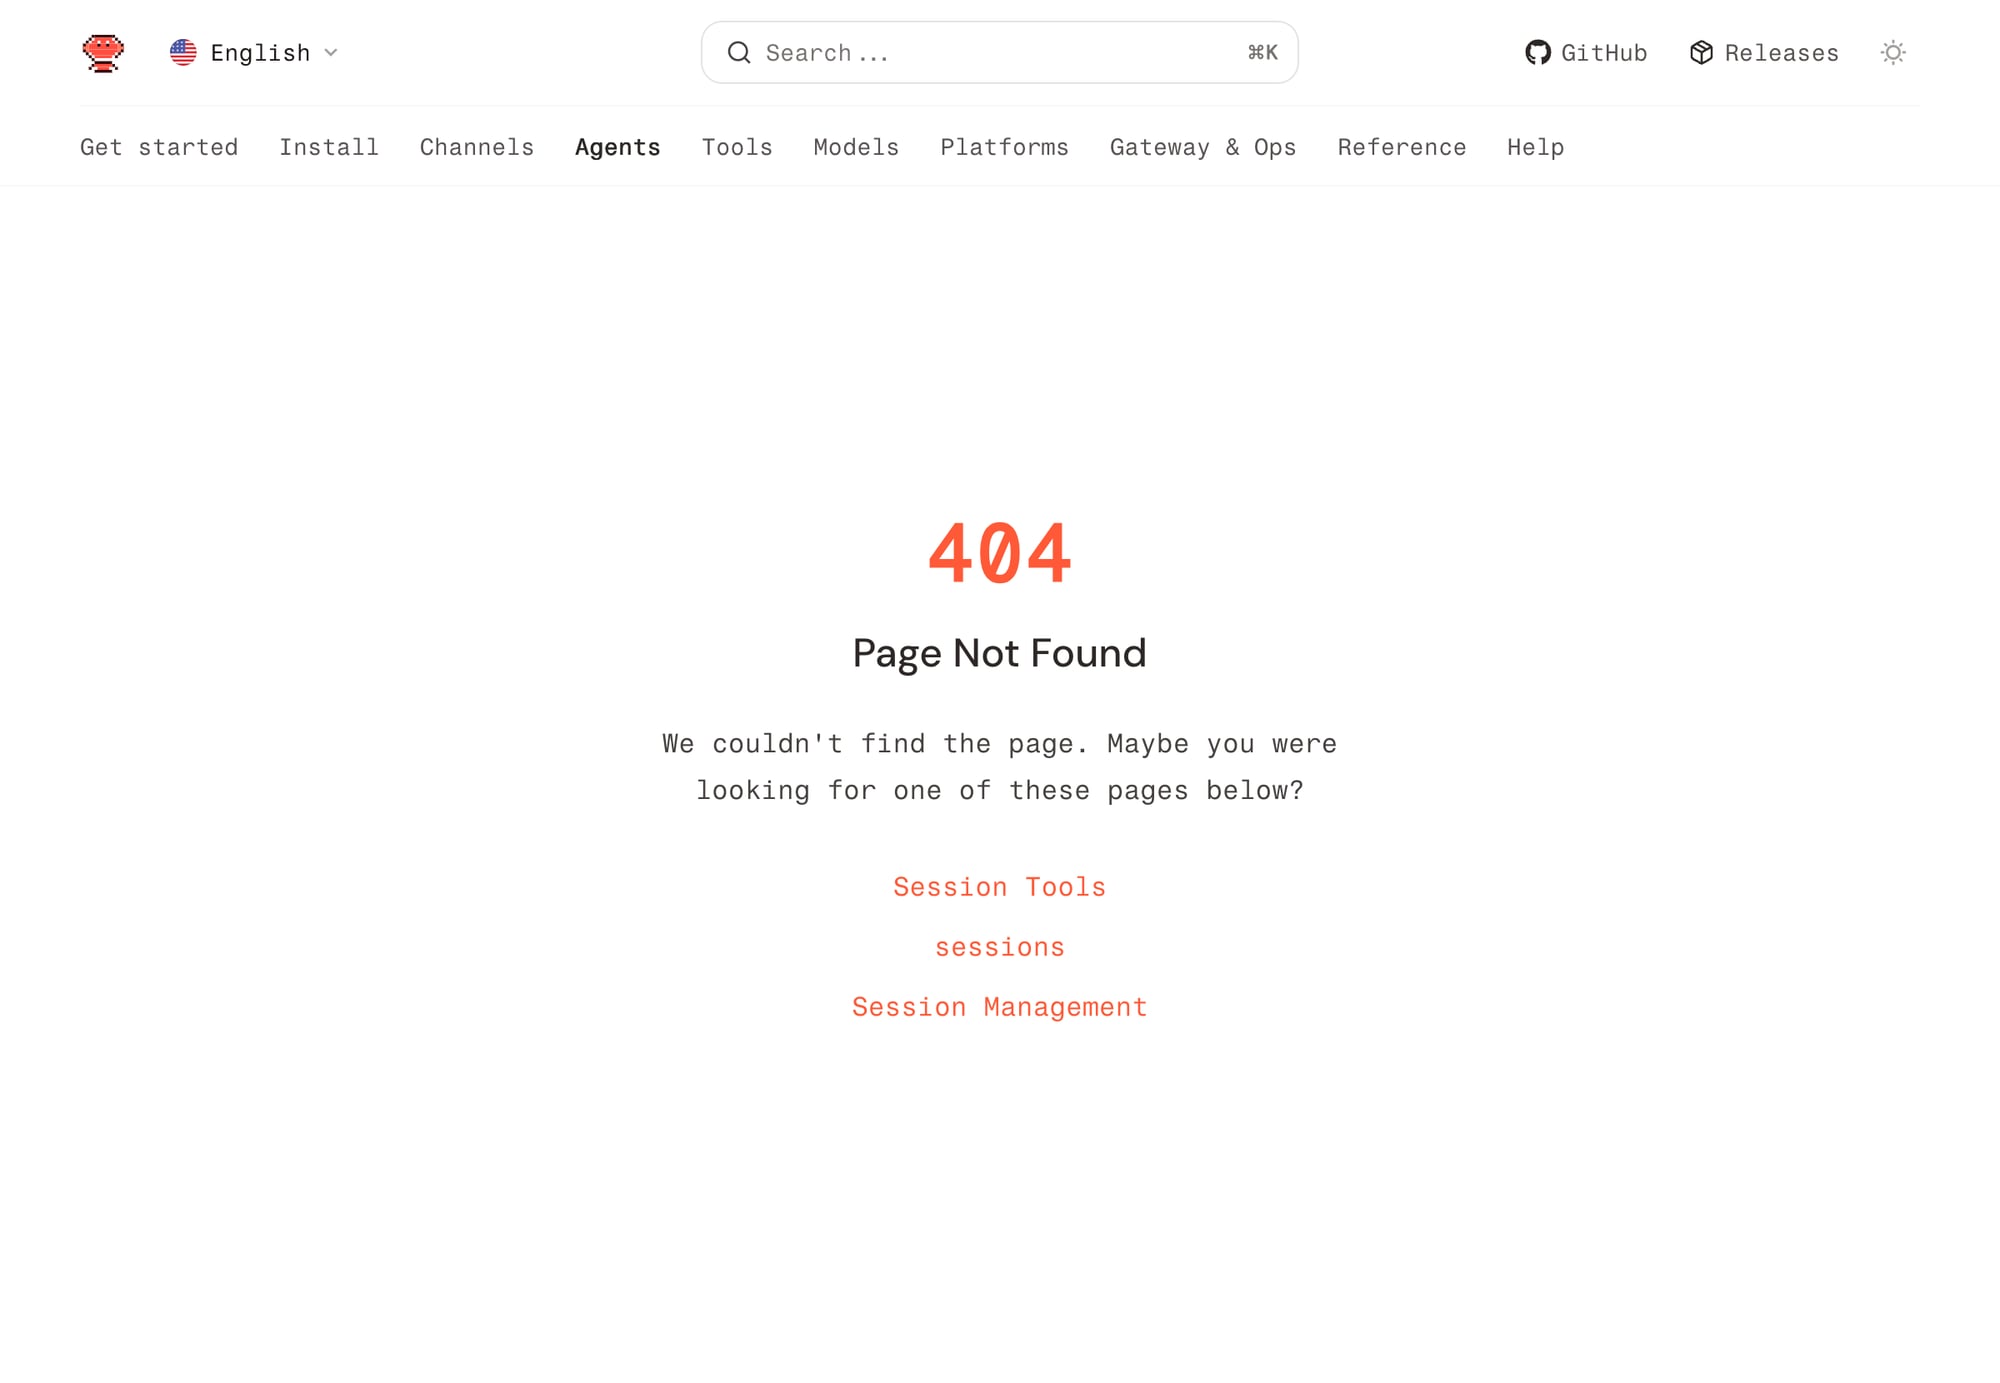
Task: Go to the Tools tab
Action: click(737, 147)
